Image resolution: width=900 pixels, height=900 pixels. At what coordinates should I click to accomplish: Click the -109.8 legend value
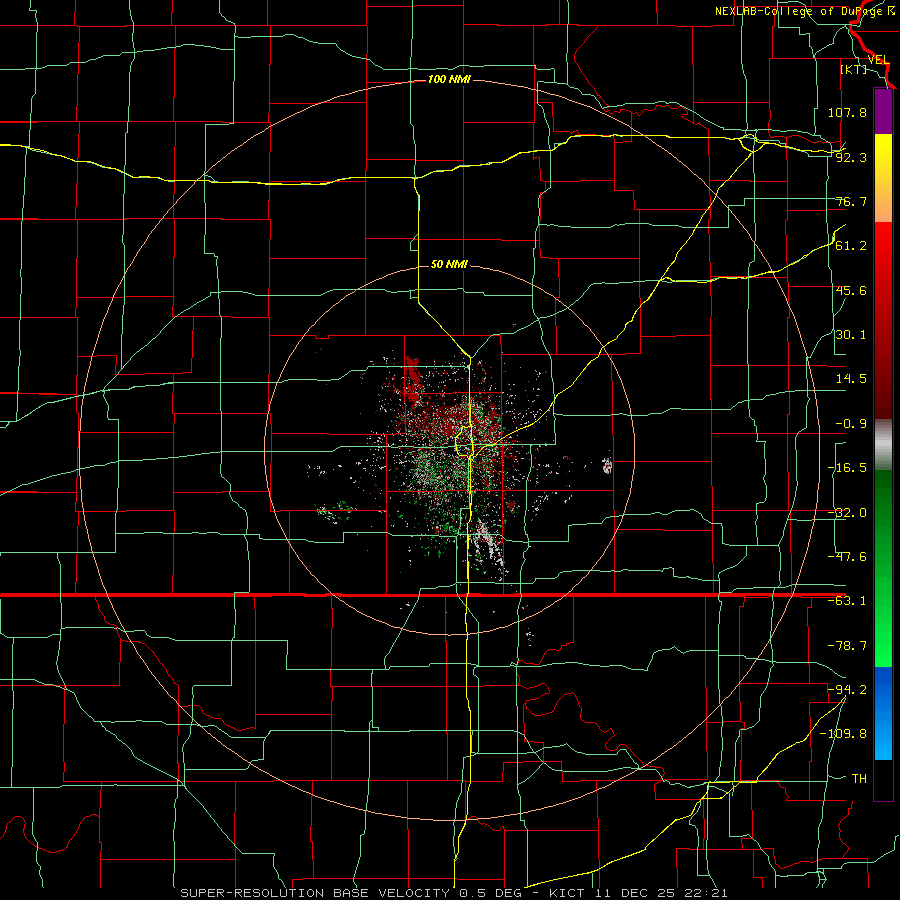[843, 734]
